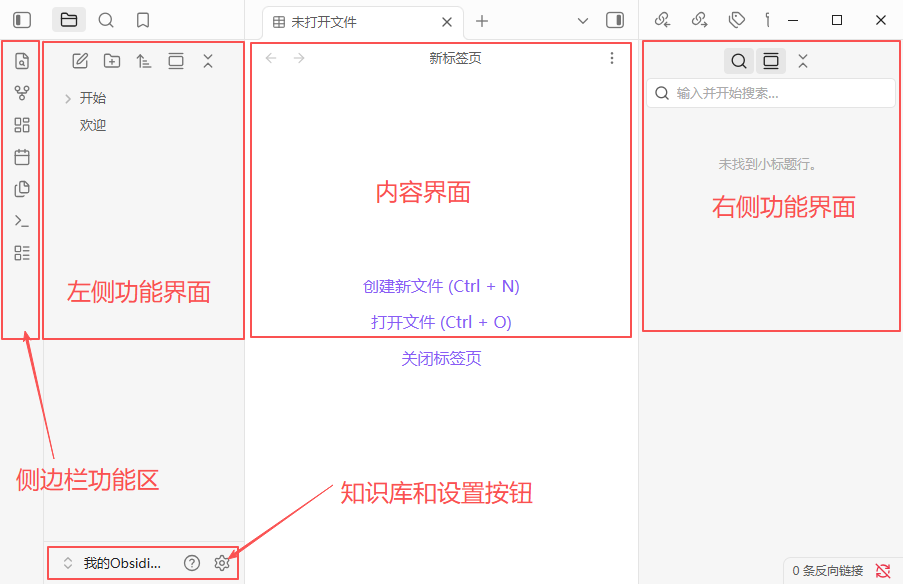The height and width of the screenshot is (584, 903).
Task: Create a new note in file explorer
Action: click(x=80, y=61)
